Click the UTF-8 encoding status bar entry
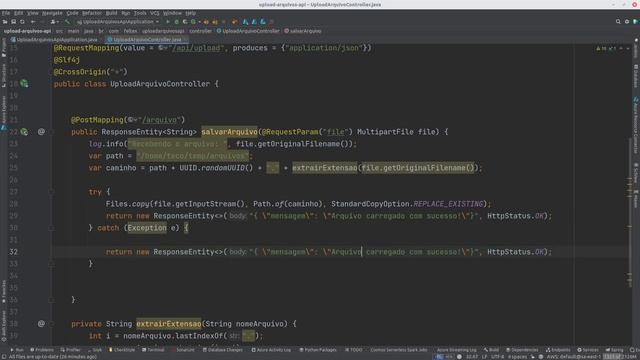640x360 pixels. click(x=498, y=357)
